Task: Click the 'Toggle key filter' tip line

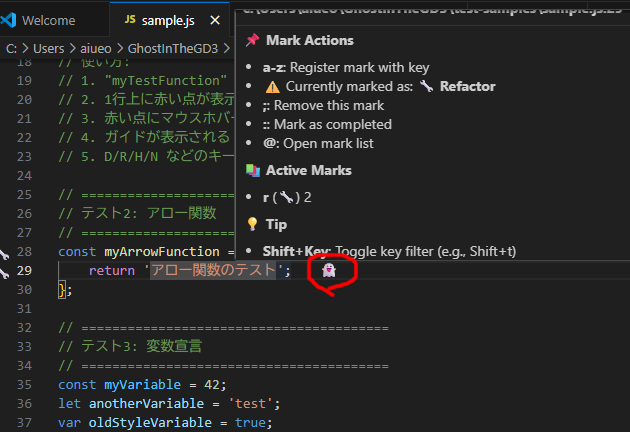Action: point(389,252)
